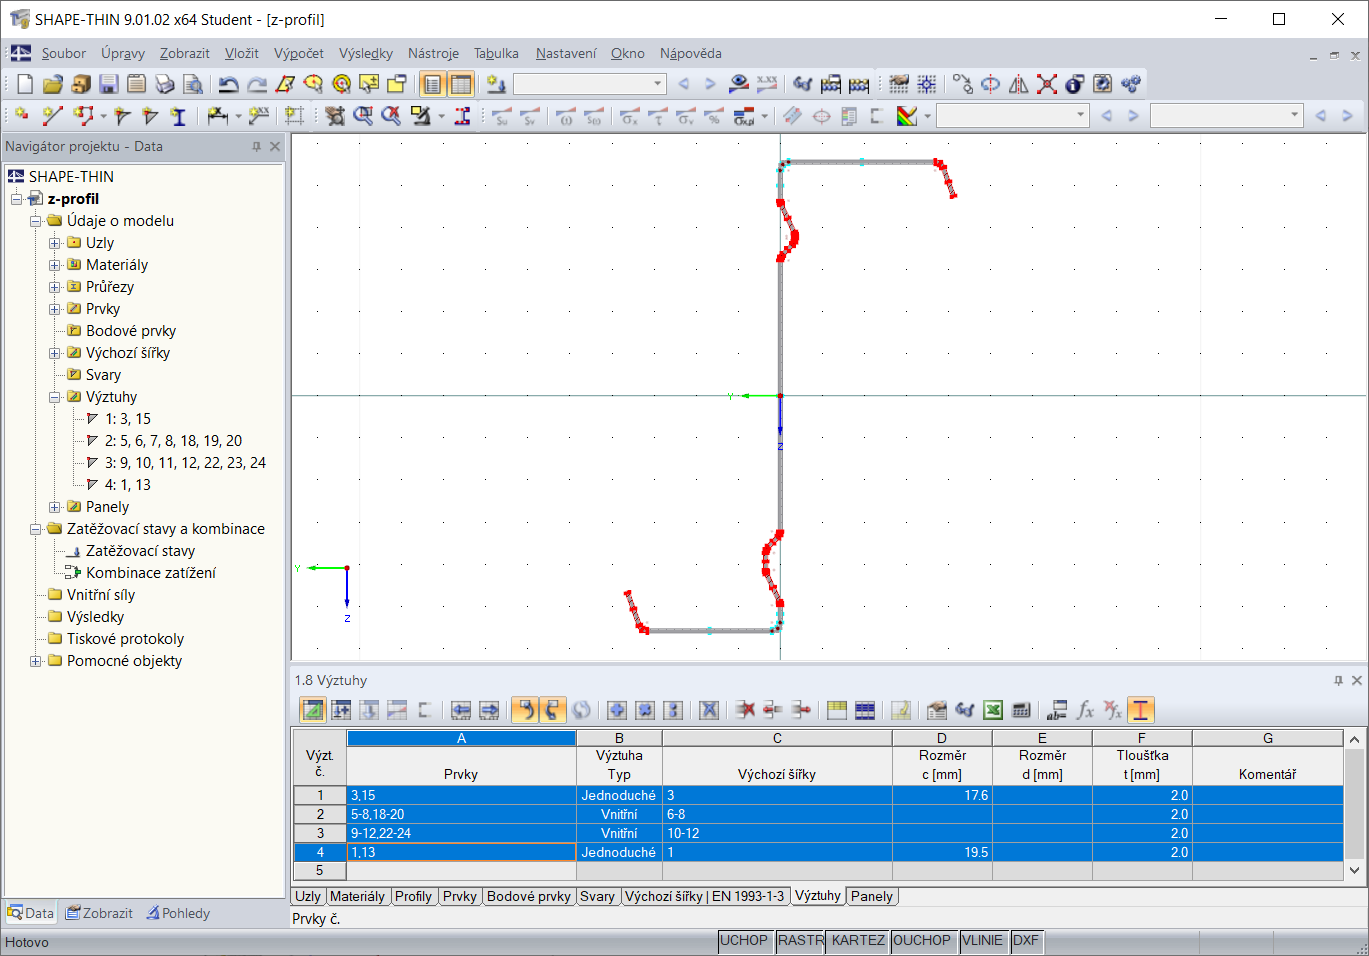Toggle the RASTR grid status
The width and height of the screenshot is (1369, 956).
(x=801, y=941)
